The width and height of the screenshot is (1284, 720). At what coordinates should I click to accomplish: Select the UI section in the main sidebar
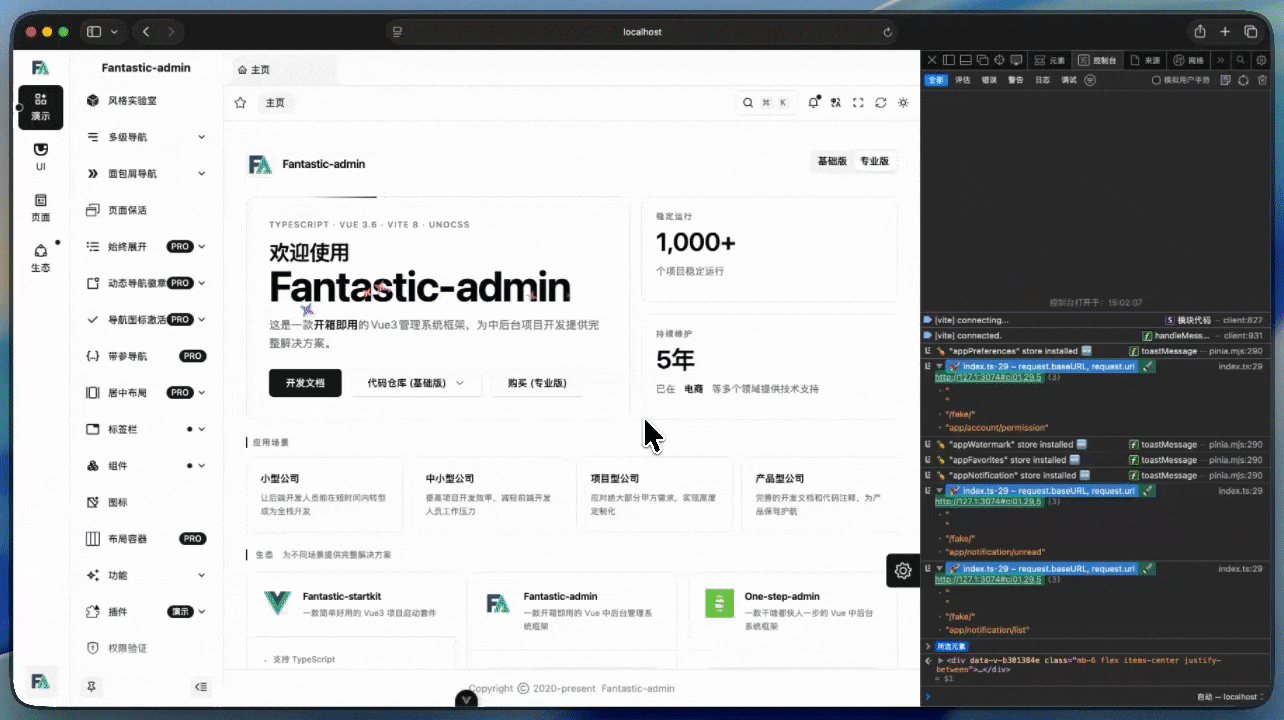[40, 156]
